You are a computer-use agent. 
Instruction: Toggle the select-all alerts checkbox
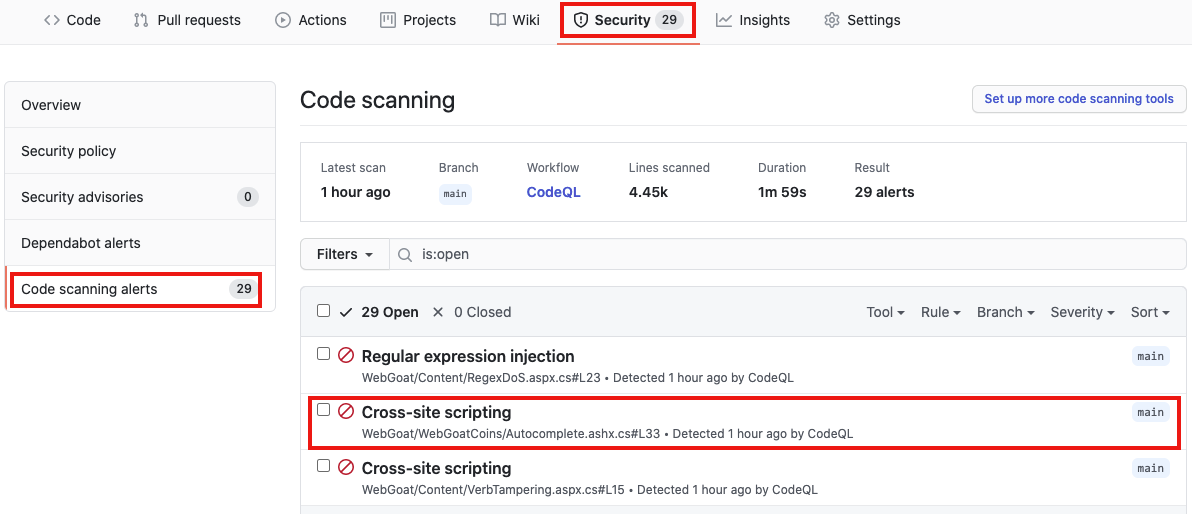click(324, 311)
